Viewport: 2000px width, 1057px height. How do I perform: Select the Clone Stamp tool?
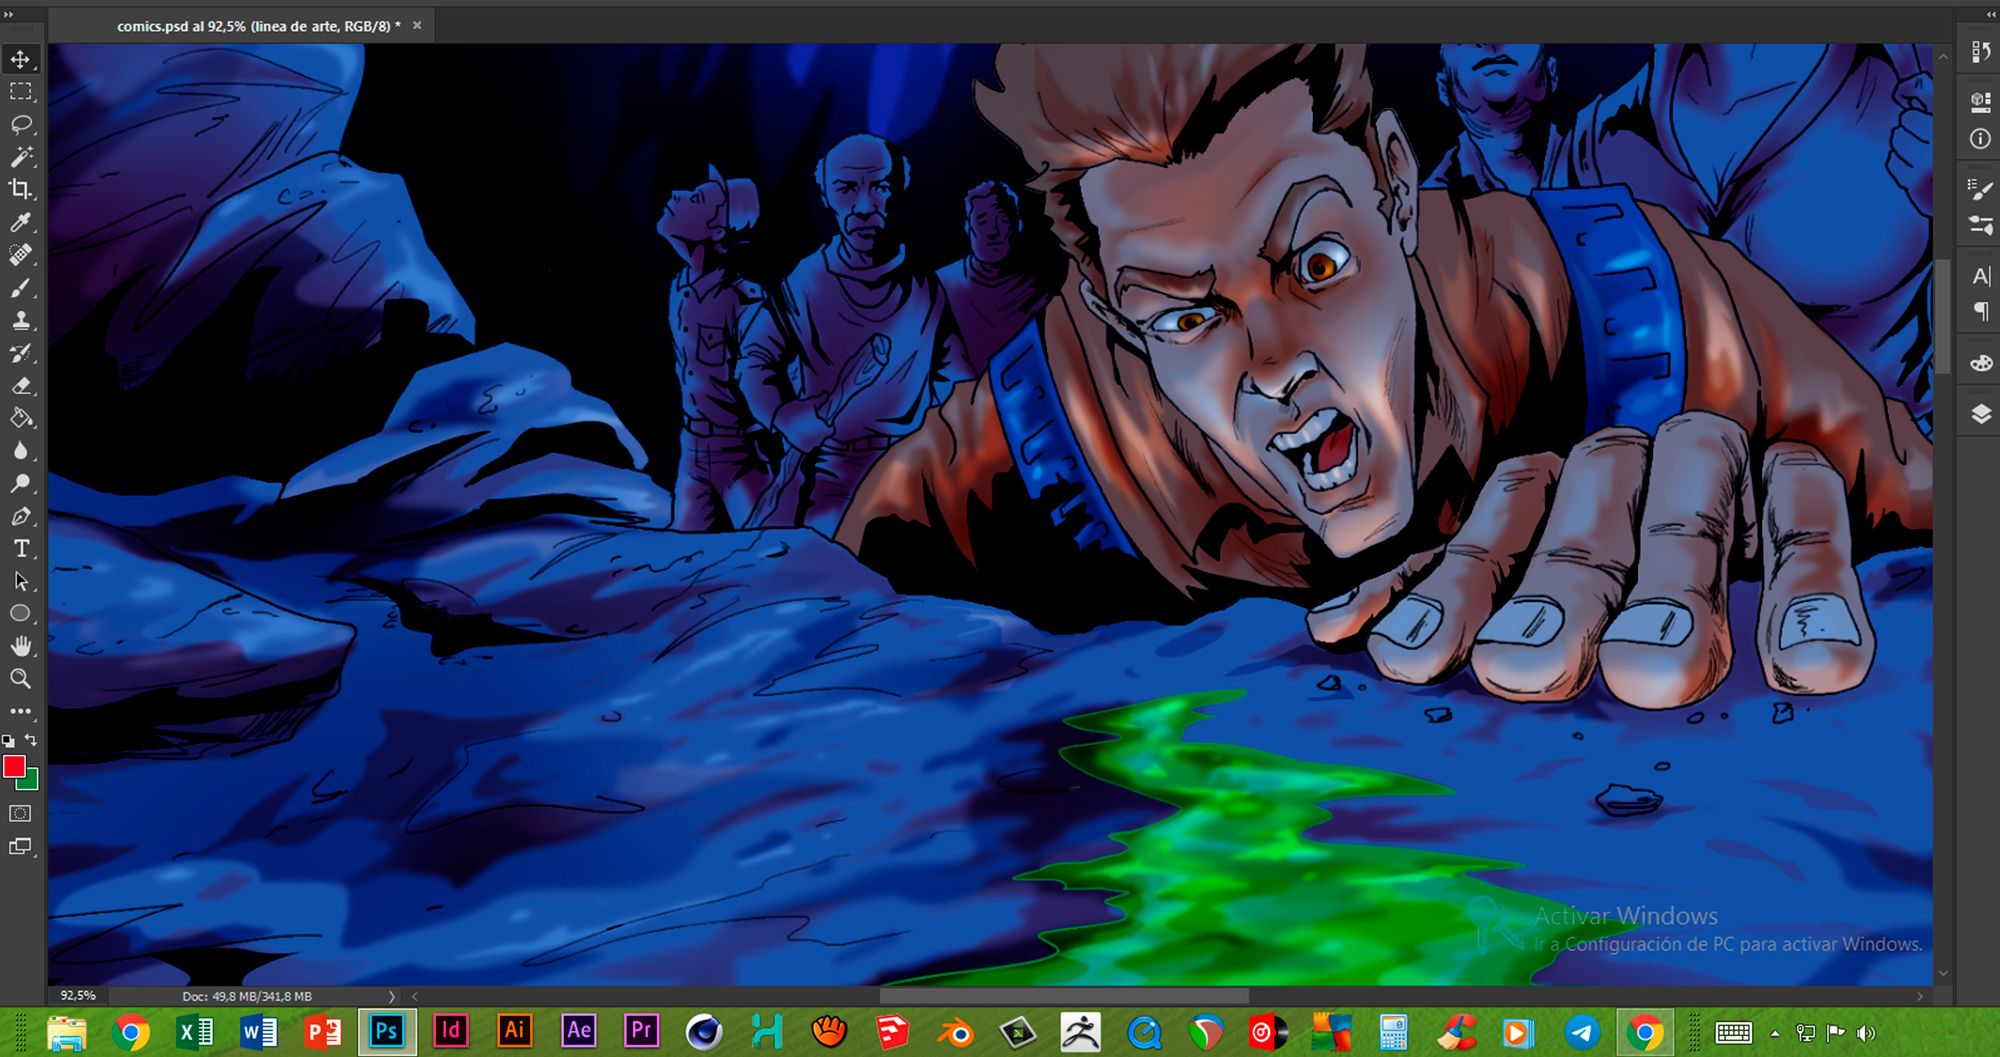tap(21, 321)
